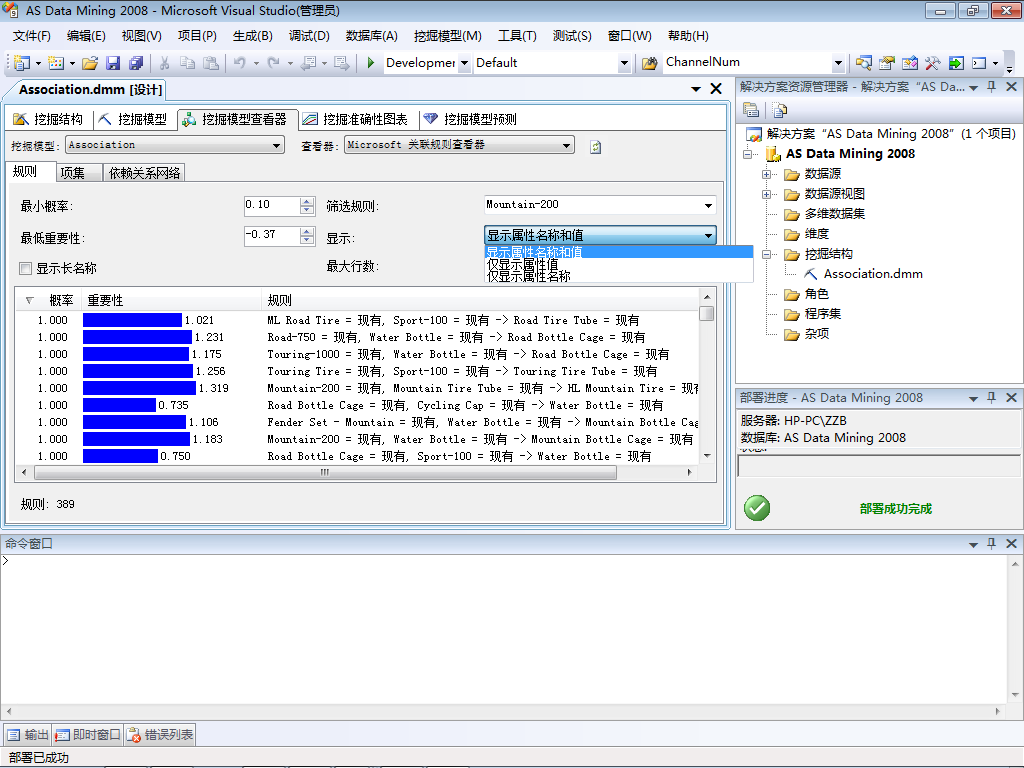Open the 错误列表 panel tab

pyautogui.click(x=161, y=735)
